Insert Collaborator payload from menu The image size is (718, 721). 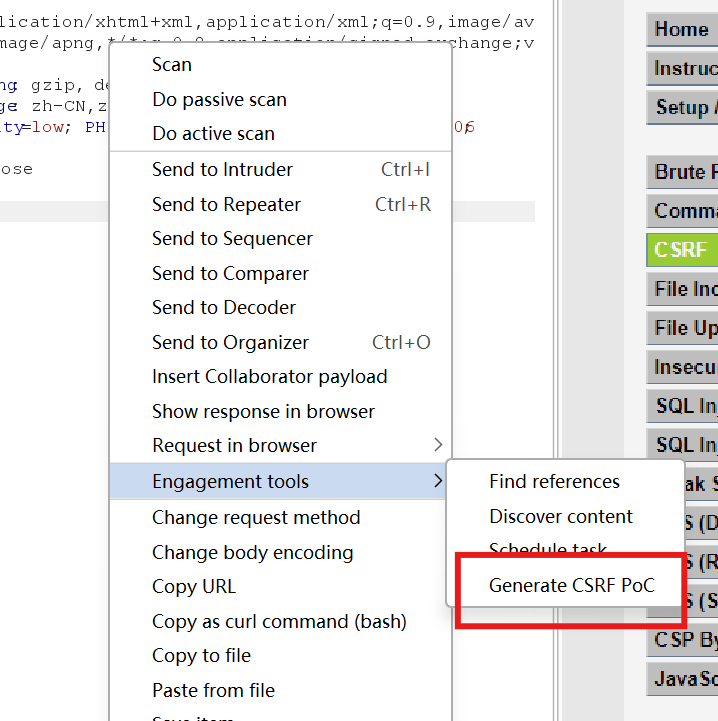pyautogui.click(x=269, y=377)
